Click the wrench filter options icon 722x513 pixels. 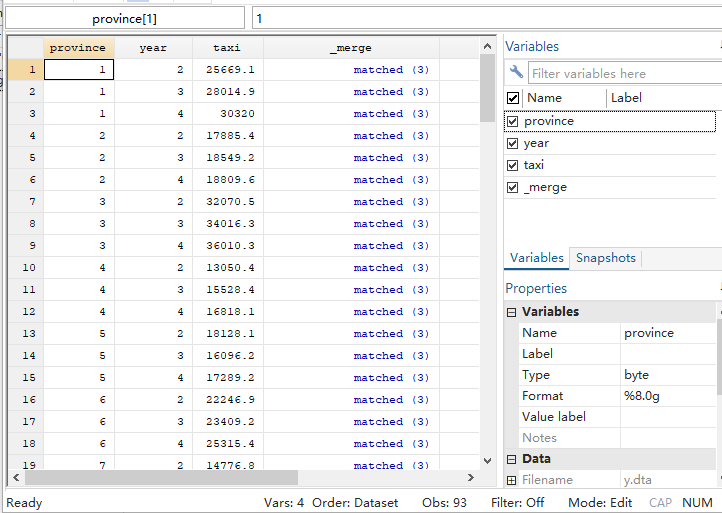(516, 72)
